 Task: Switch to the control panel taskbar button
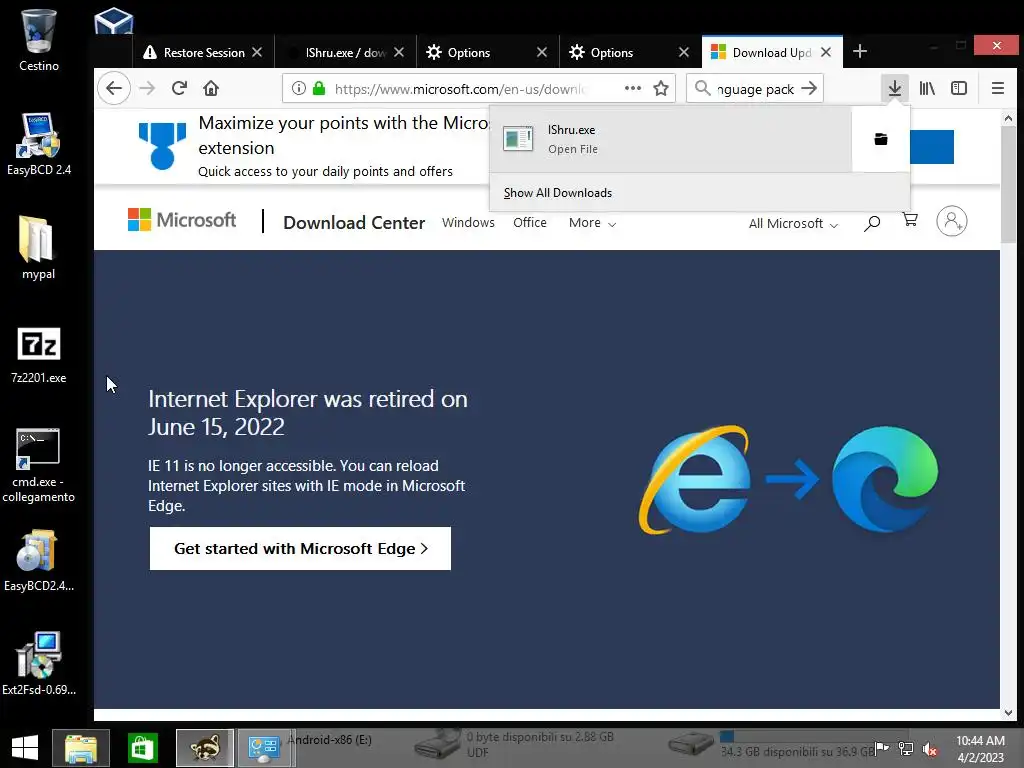[264, 748]
